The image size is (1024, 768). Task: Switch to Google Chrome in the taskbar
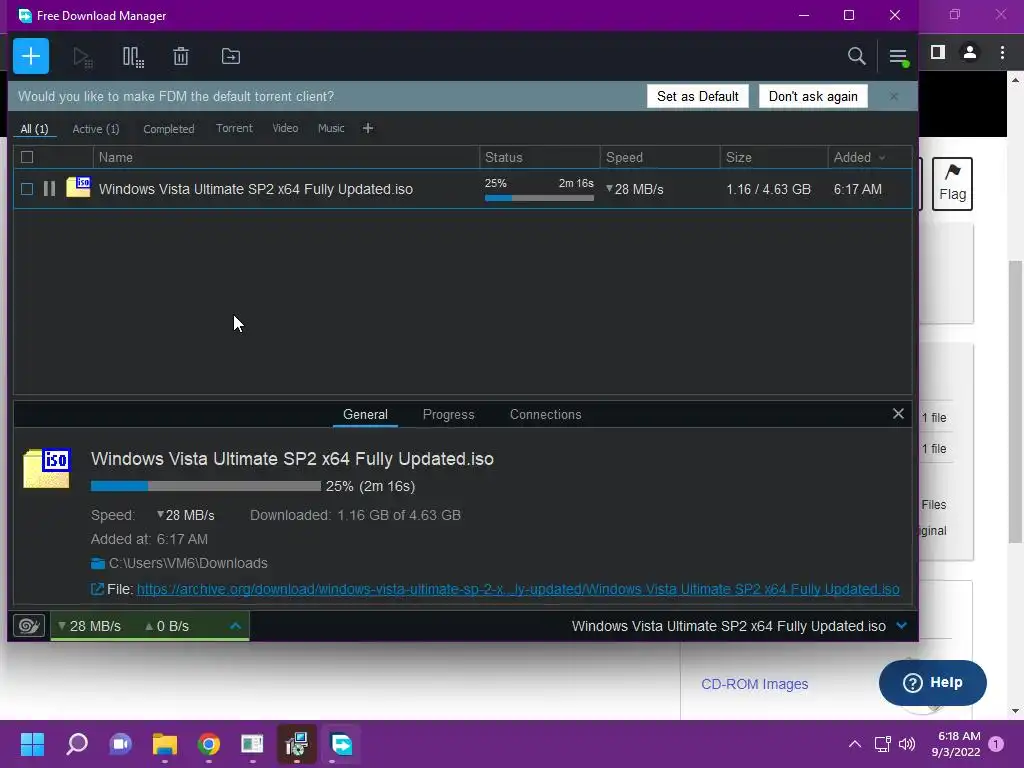(209, 744)
